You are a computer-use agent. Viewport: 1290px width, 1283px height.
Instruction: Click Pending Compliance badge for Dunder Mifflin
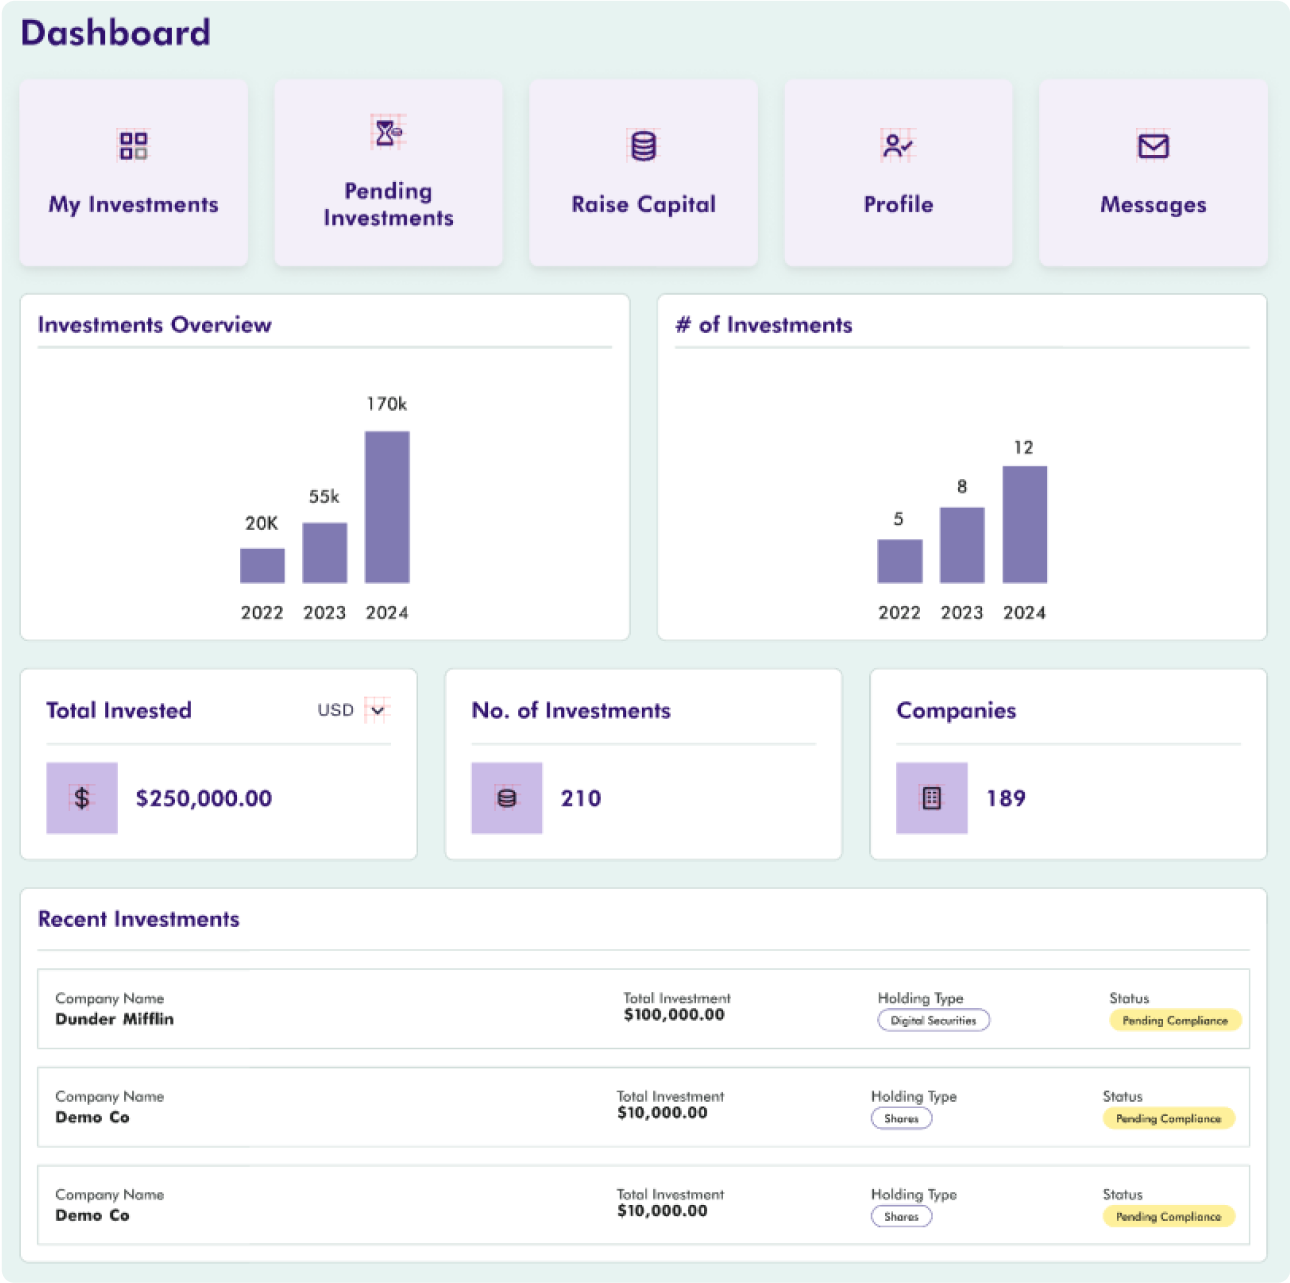click(x=1174, y=1021)
